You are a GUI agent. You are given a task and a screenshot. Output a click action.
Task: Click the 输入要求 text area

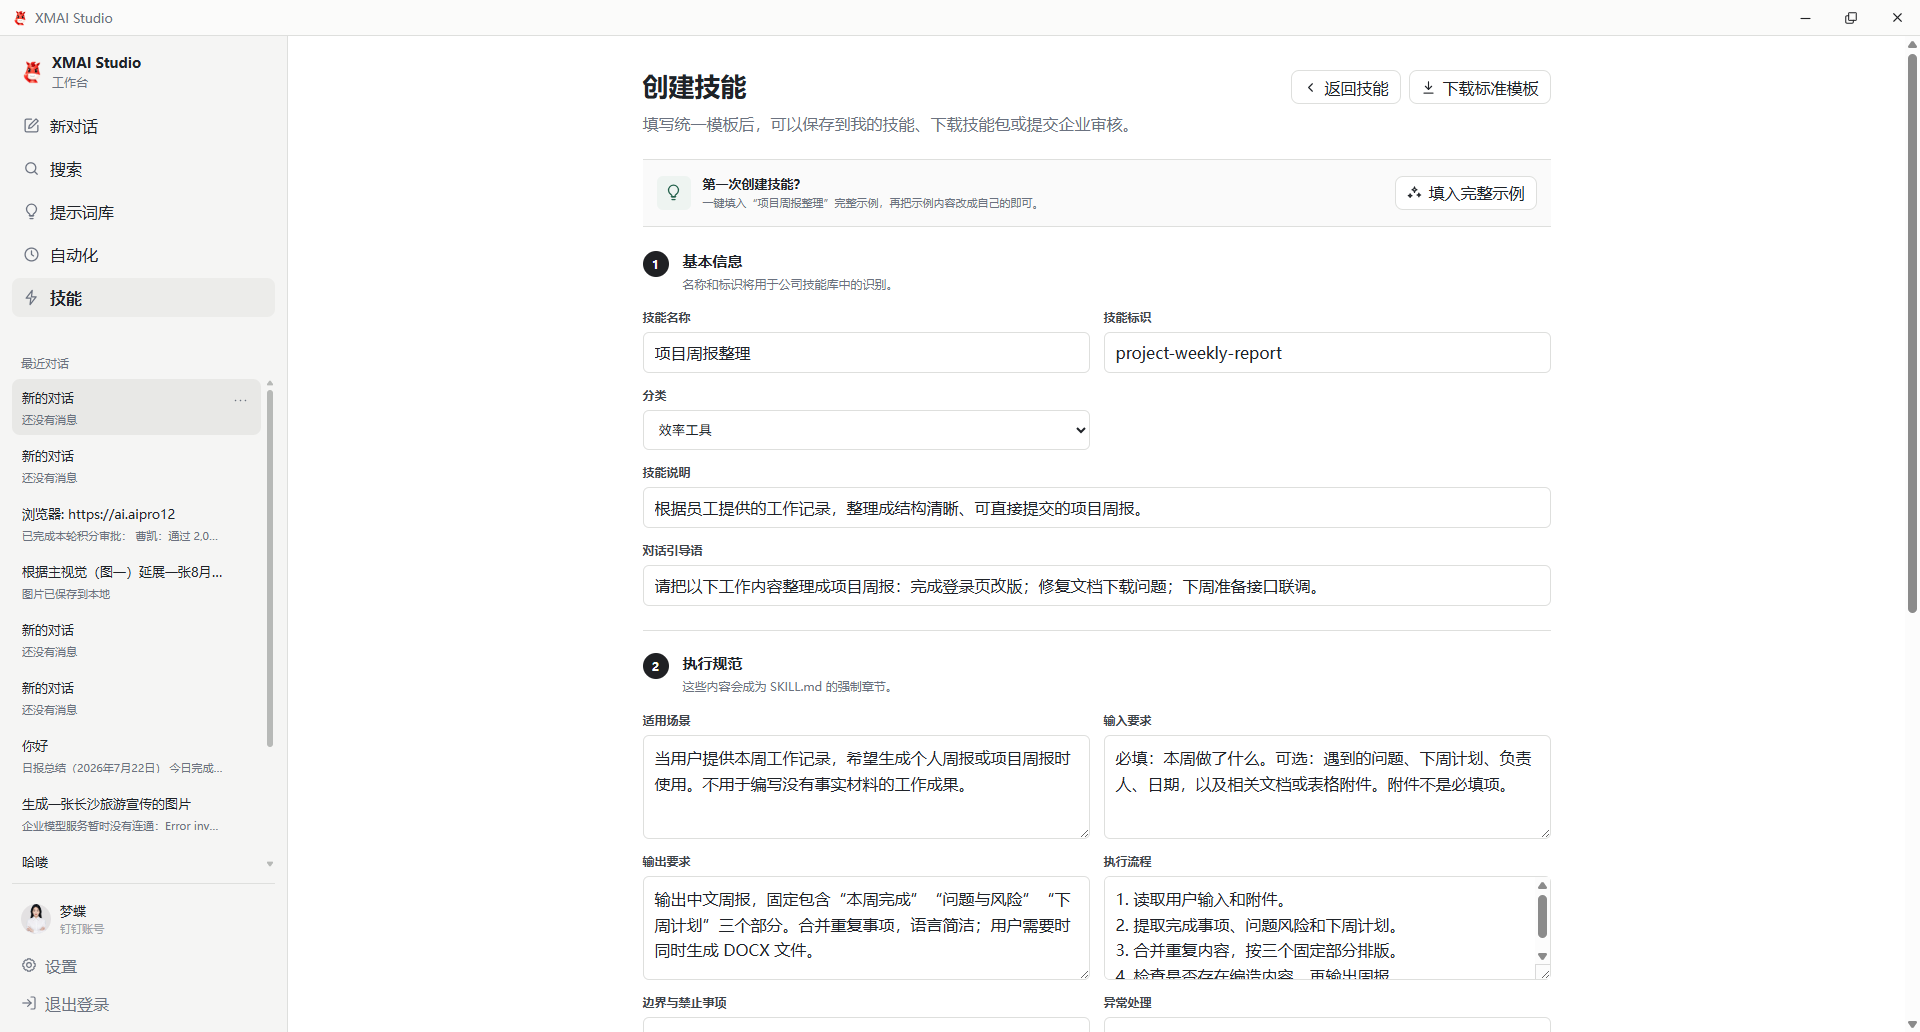[1327, 787]
